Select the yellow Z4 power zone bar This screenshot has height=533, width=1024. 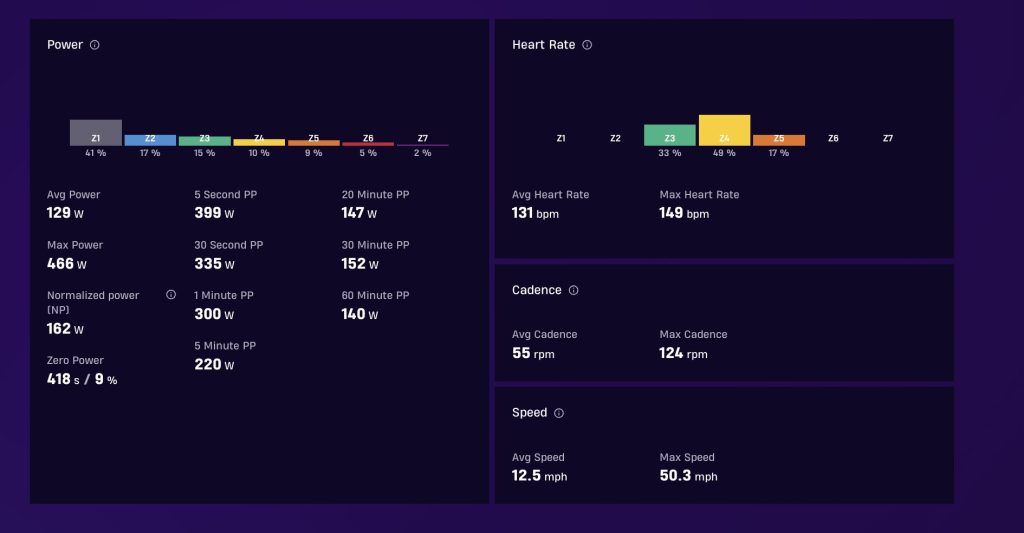(x=259, y=142)
